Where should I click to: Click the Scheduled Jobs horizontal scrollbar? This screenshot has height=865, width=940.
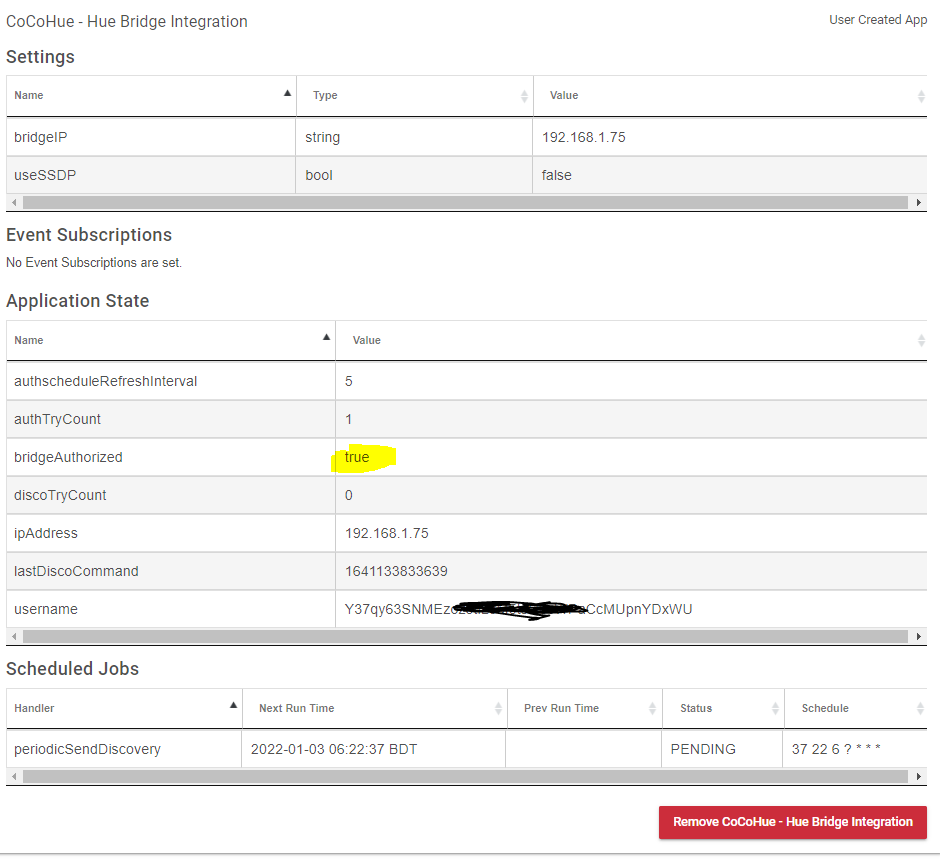465,777
